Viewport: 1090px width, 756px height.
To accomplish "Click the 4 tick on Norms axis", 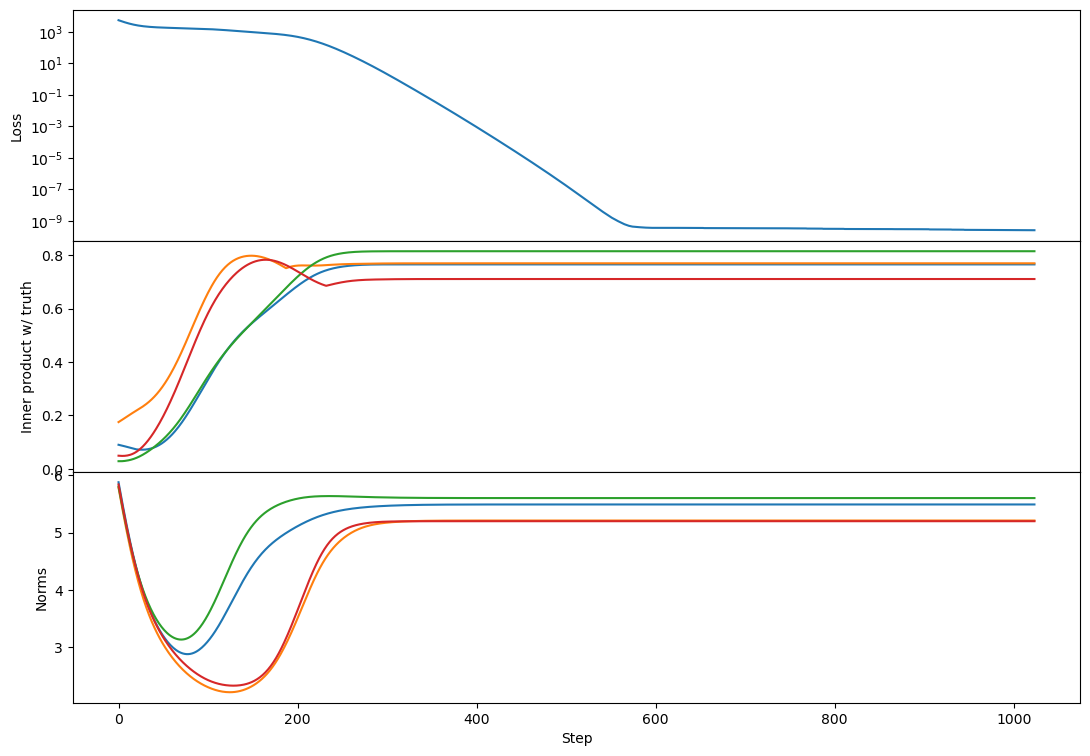I will tap(60, 590).
